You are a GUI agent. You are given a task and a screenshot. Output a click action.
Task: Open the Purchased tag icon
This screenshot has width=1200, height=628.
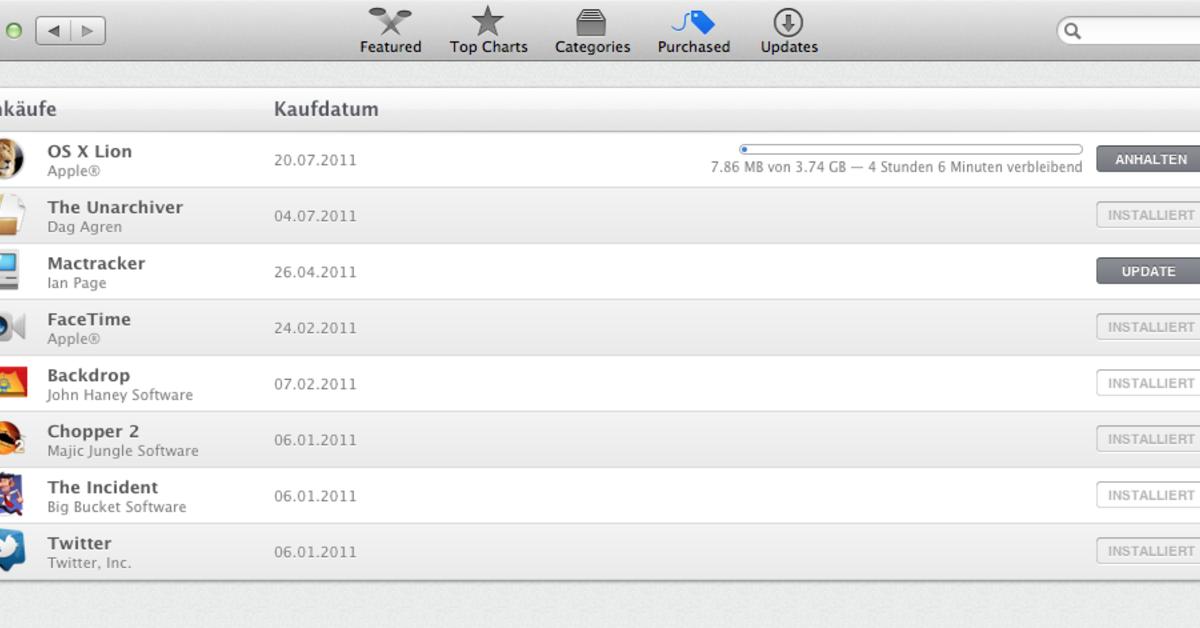[x=693, y=22]
